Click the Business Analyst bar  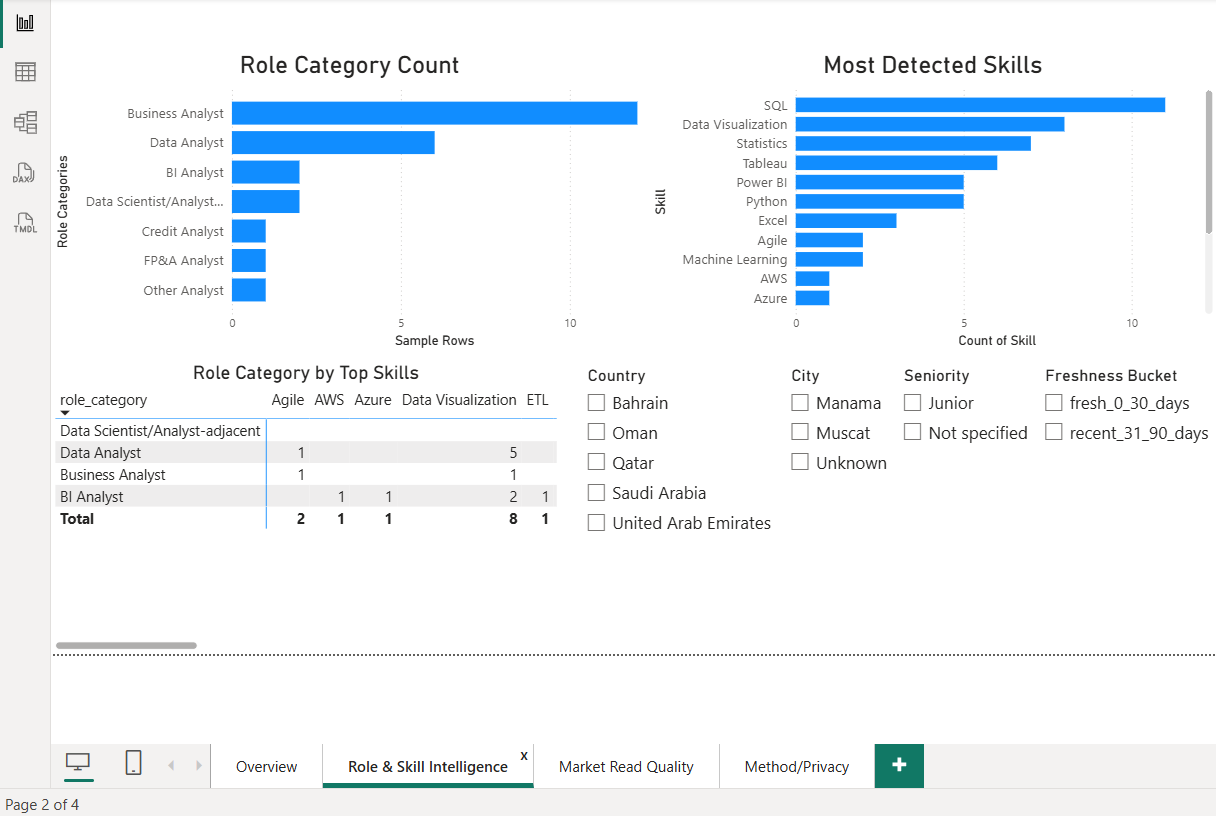click(x=434, y=113)
